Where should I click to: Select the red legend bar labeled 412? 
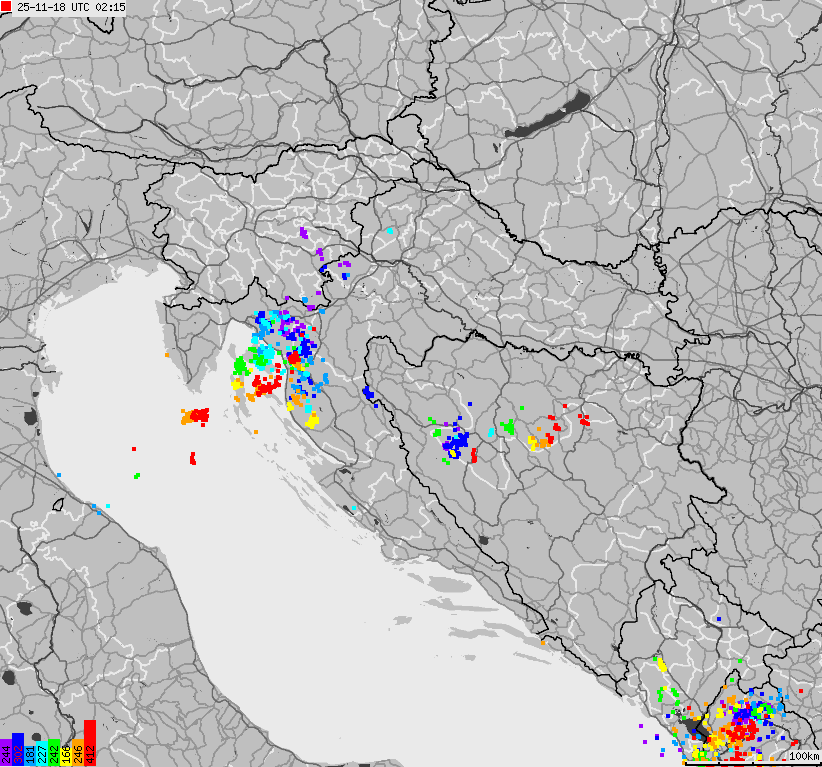90,740
